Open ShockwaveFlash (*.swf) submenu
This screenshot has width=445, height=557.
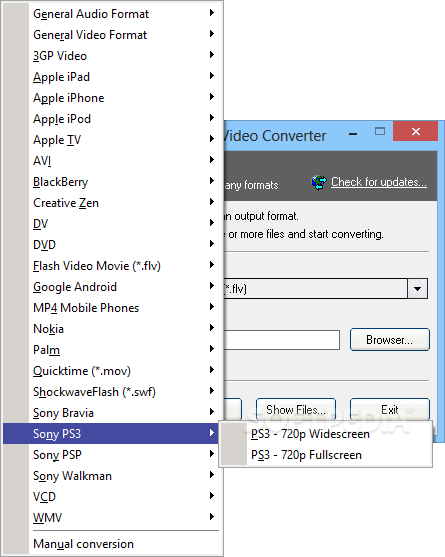(x=112, y=391)
